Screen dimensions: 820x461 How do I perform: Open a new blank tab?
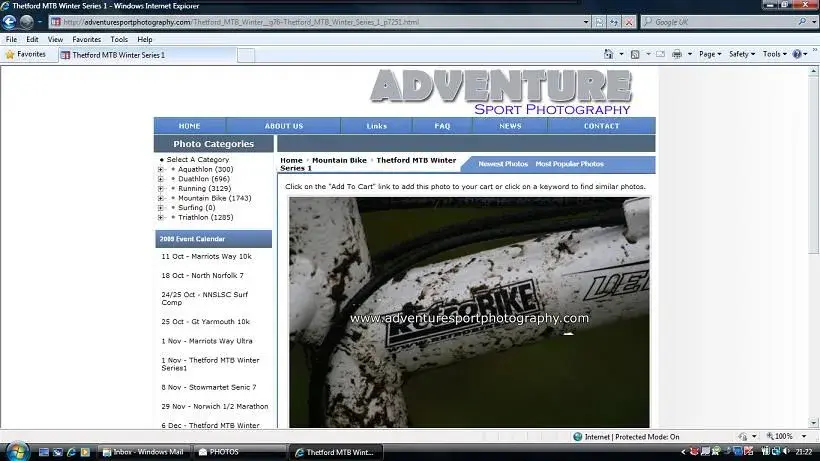click(246, 55)
